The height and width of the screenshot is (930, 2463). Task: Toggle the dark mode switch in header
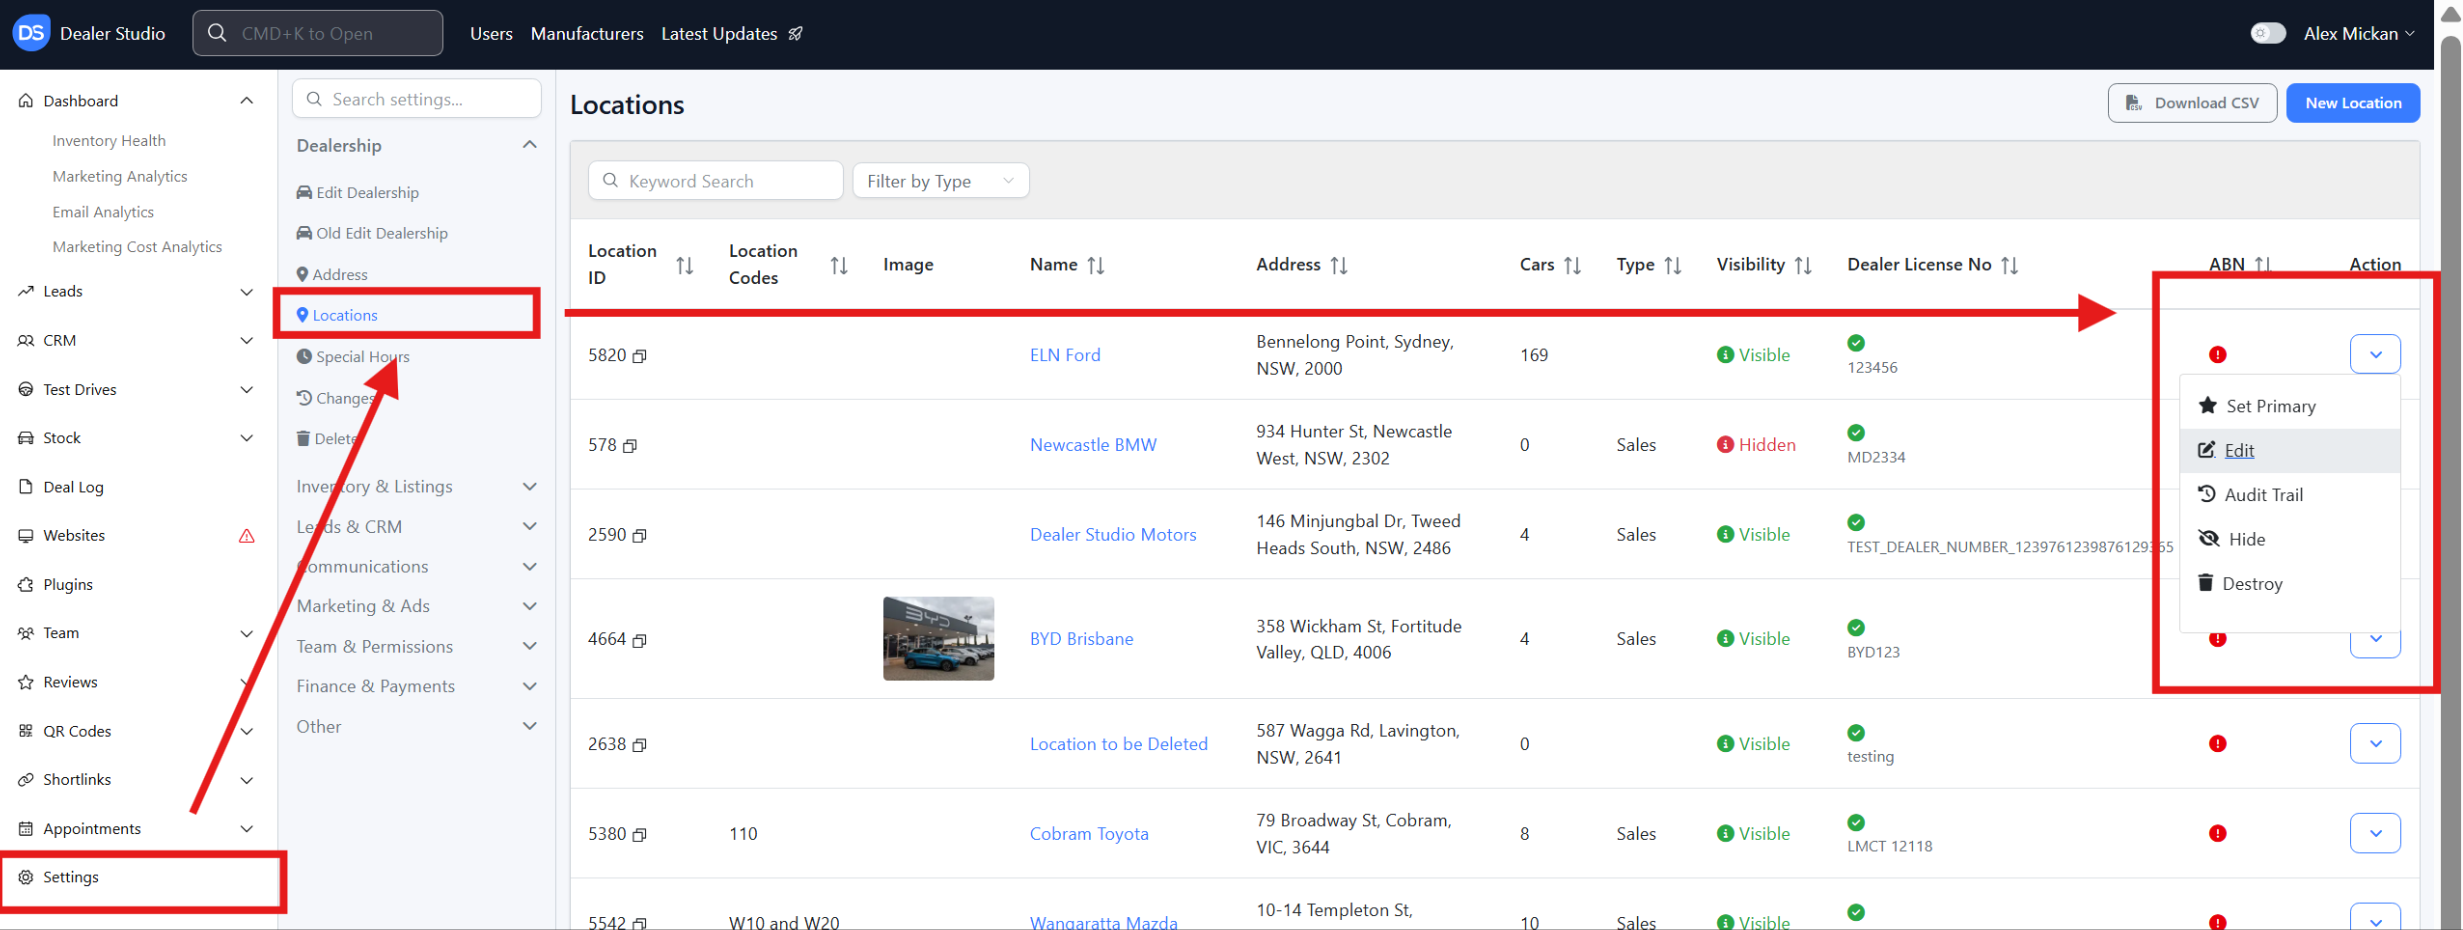2267,34
